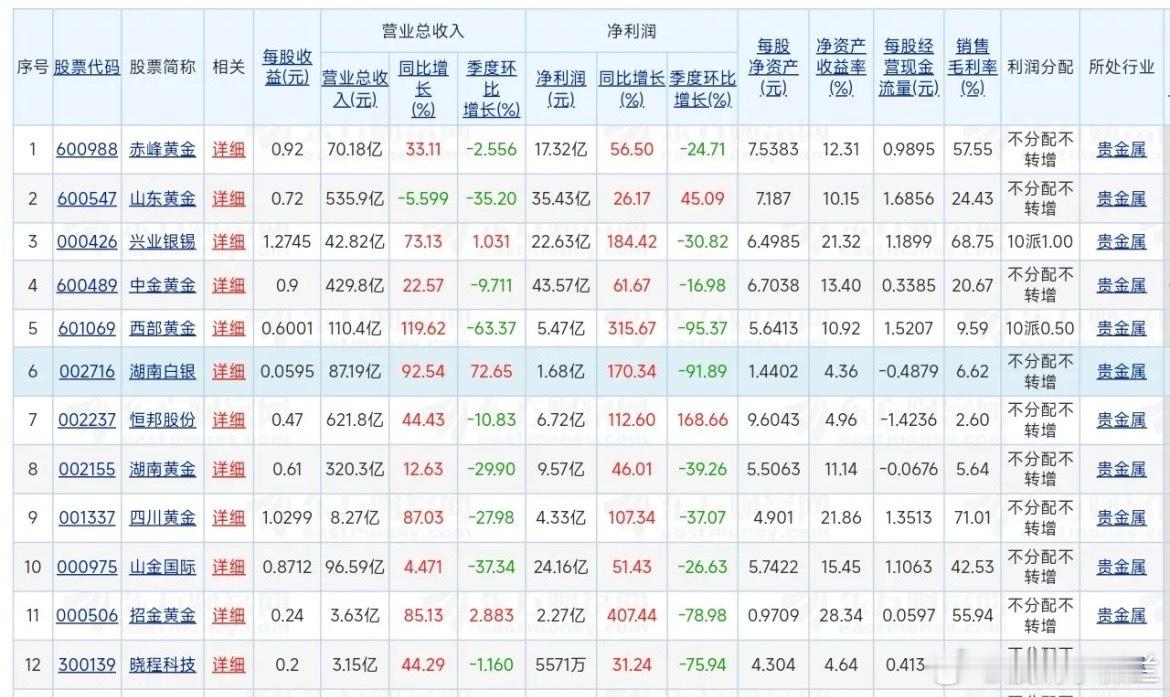Open 详细 link for 恒邦股份
This screenshot has width=1170, height=697.
click(x=228, y=420)
